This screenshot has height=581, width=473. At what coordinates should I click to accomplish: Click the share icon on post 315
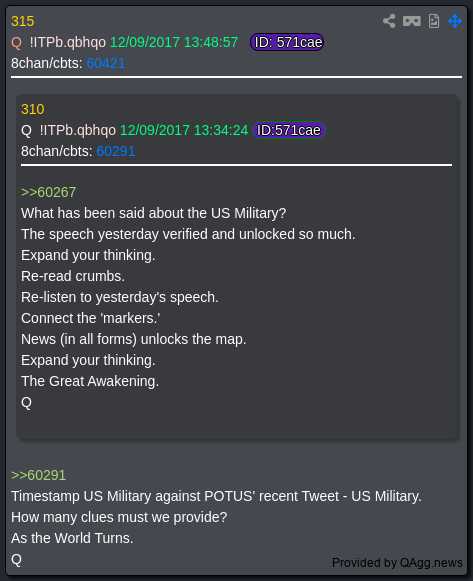389,21
